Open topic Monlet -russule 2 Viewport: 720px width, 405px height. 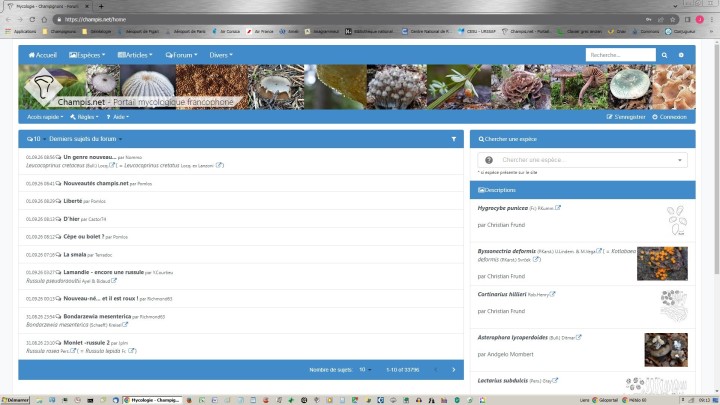coord(87,343)
